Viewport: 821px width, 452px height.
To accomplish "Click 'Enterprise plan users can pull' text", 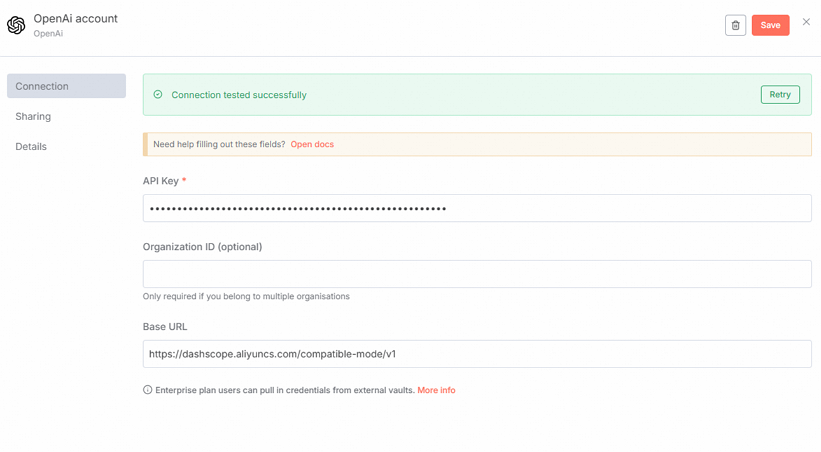I will coord(285,390).
